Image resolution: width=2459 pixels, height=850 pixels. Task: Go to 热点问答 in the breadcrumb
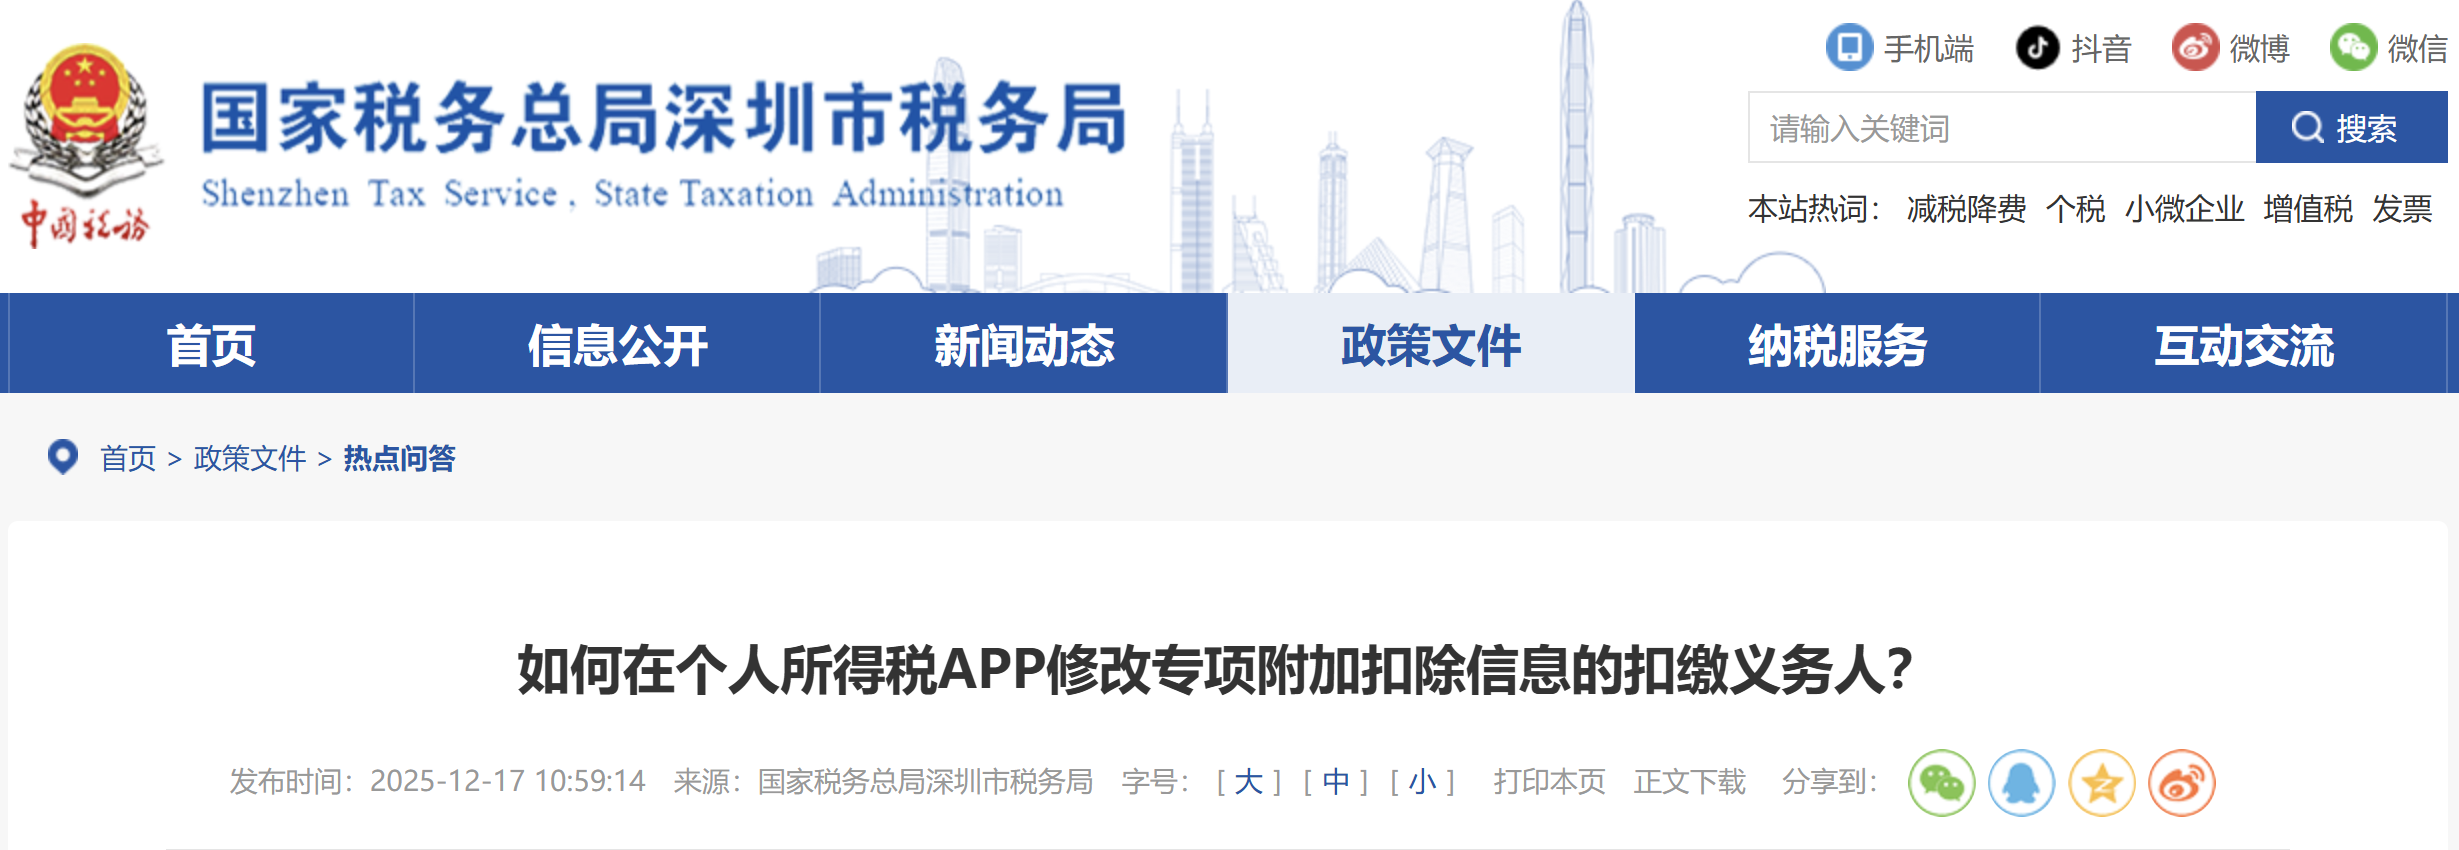(399, 458)
